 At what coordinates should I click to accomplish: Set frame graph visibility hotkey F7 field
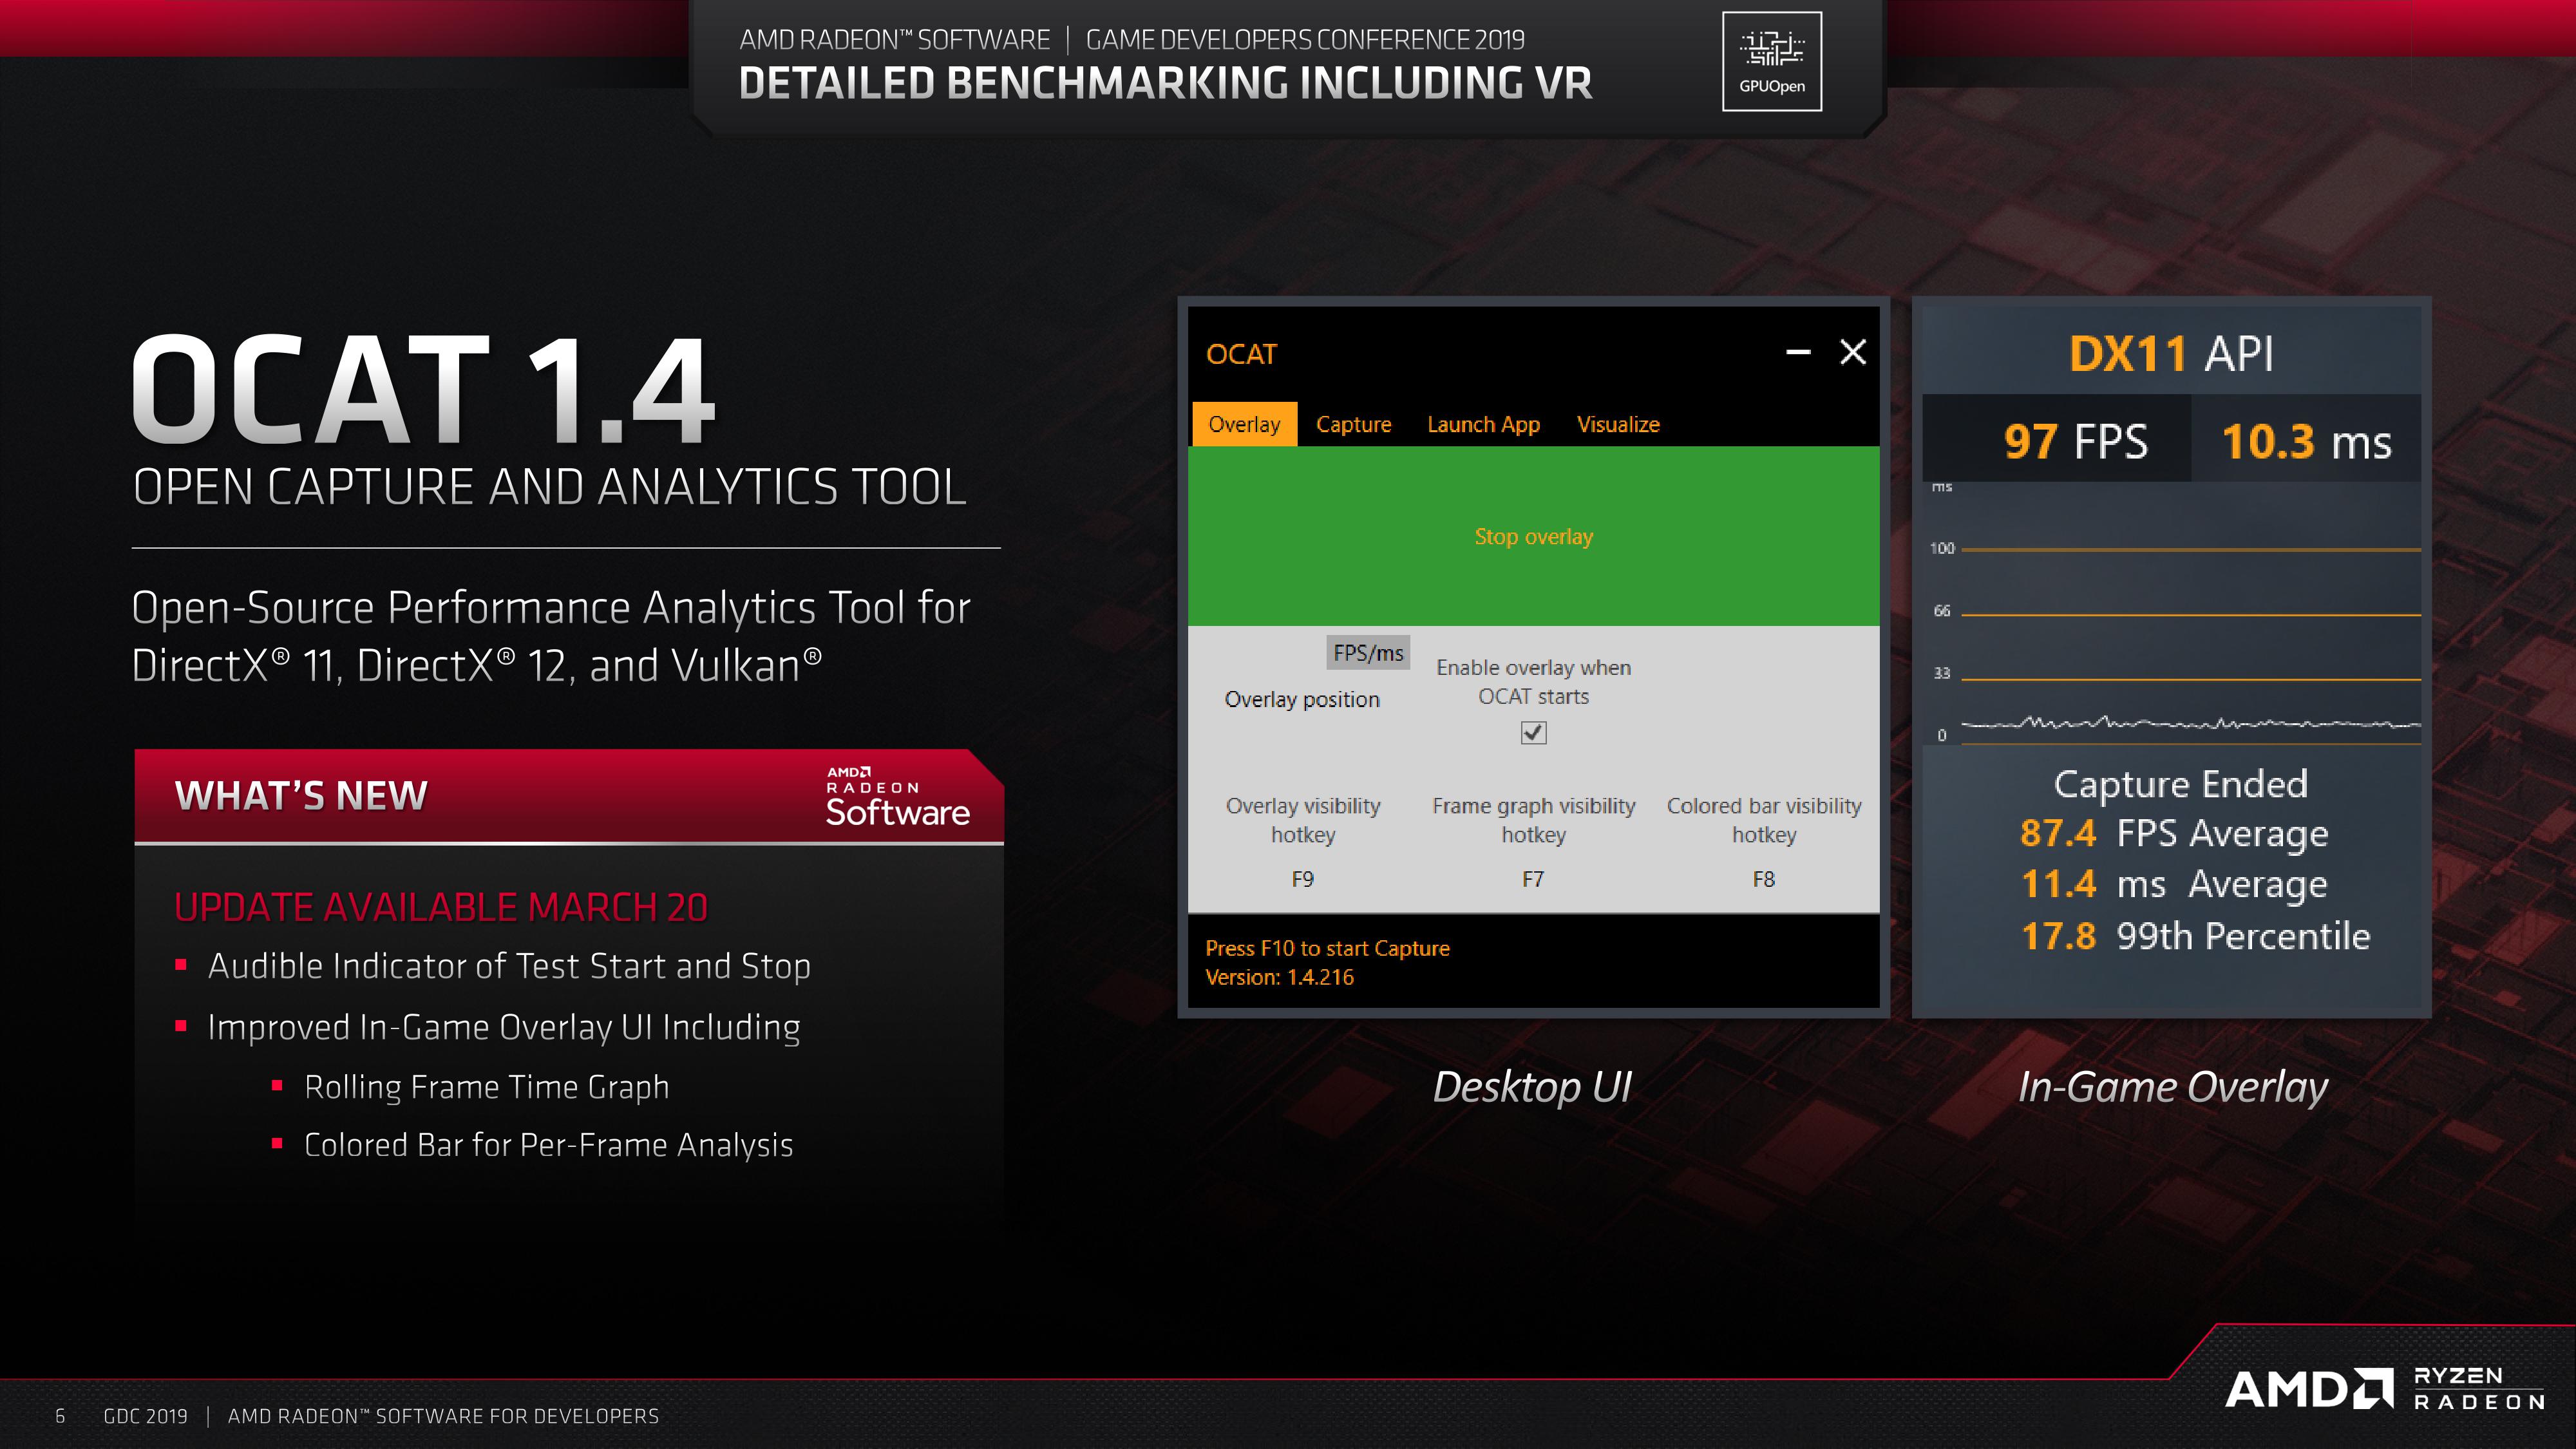tap(1533, 879)
